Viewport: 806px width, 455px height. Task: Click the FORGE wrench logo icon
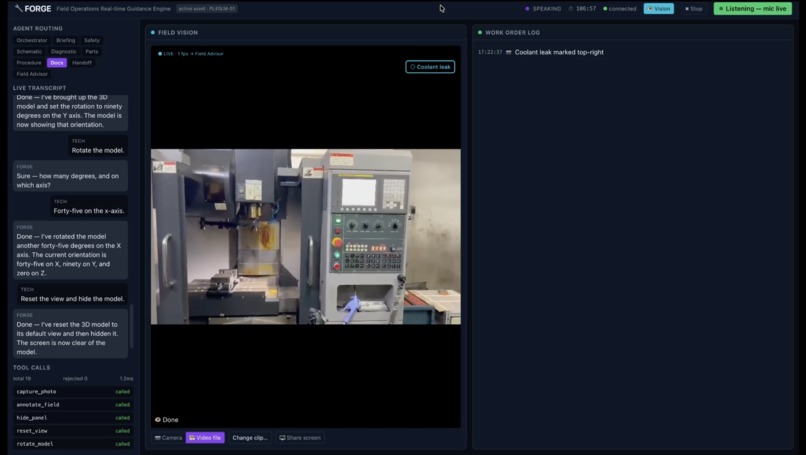coord(19,8)
